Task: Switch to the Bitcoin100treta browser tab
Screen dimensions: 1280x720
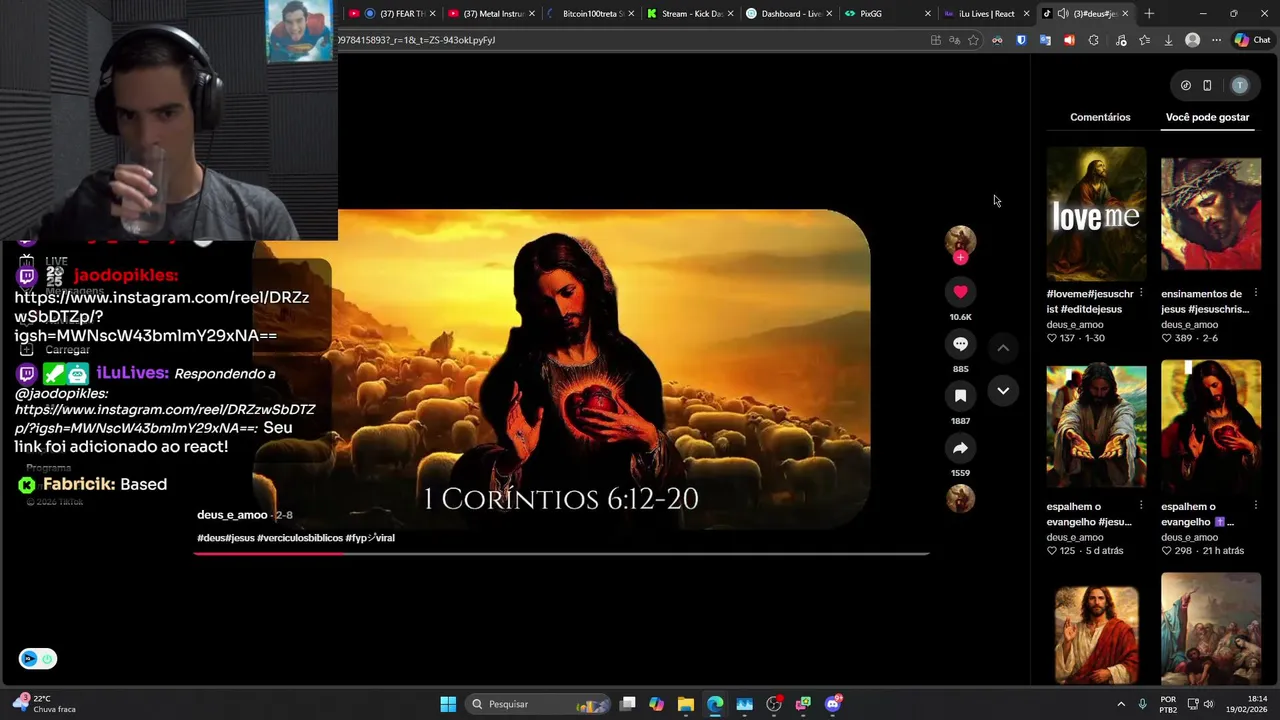Action: 590,14
